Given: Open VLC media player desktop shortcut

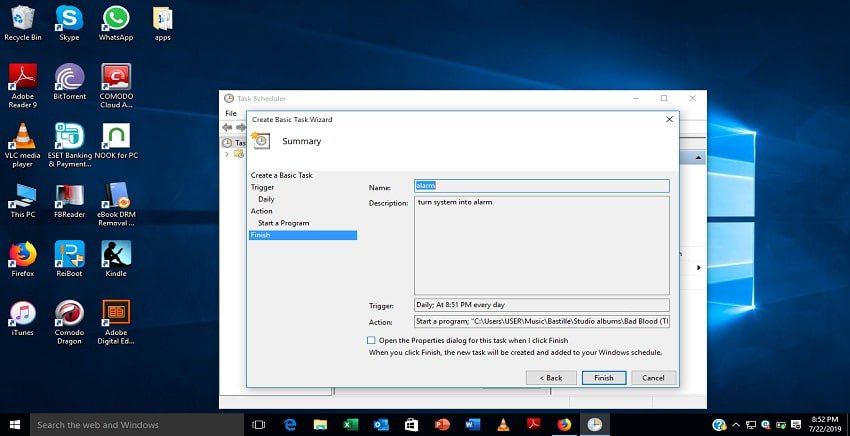Looking at the screenshot, I should pos(23,145).
